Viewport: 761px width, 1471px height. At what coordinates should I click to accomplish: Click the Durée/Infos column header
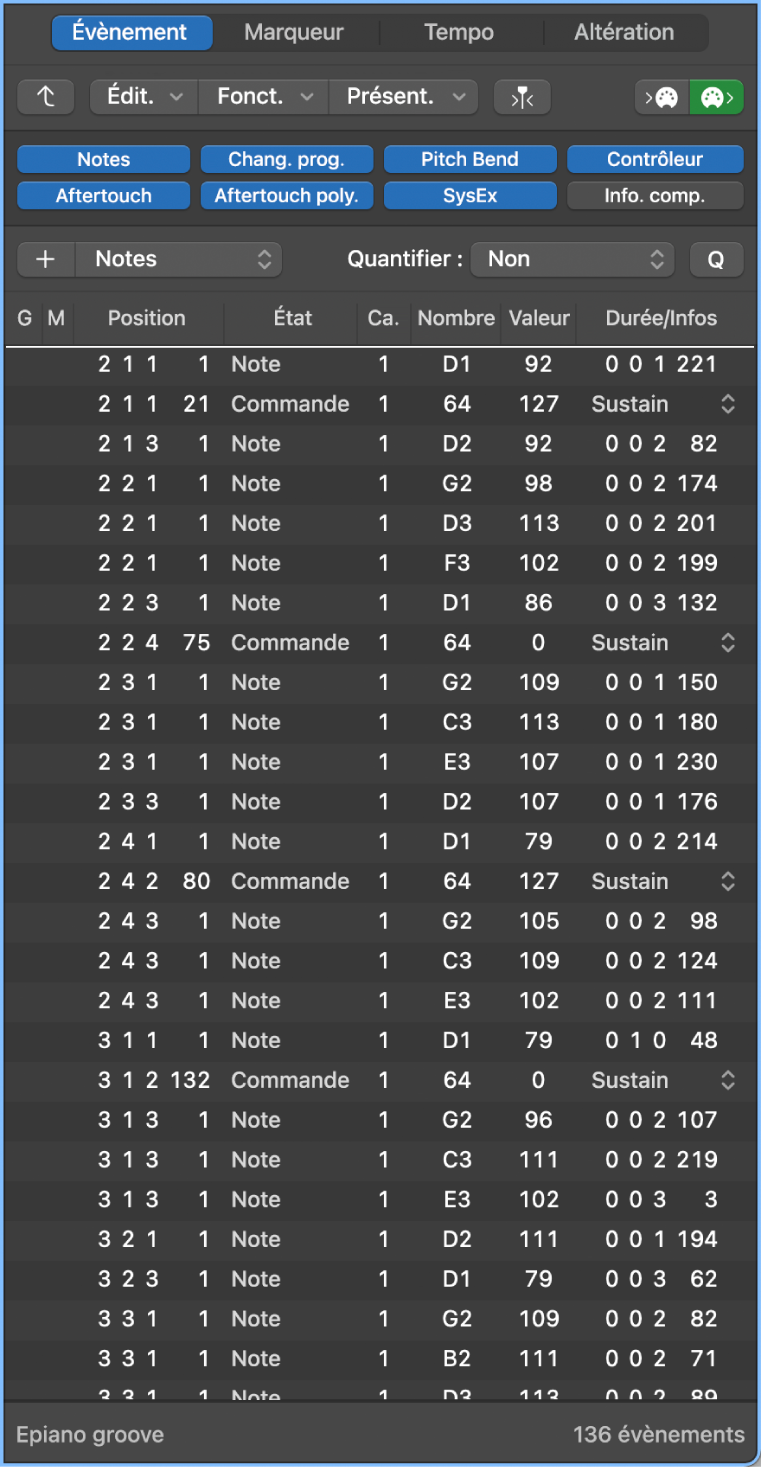pos(661,319)
